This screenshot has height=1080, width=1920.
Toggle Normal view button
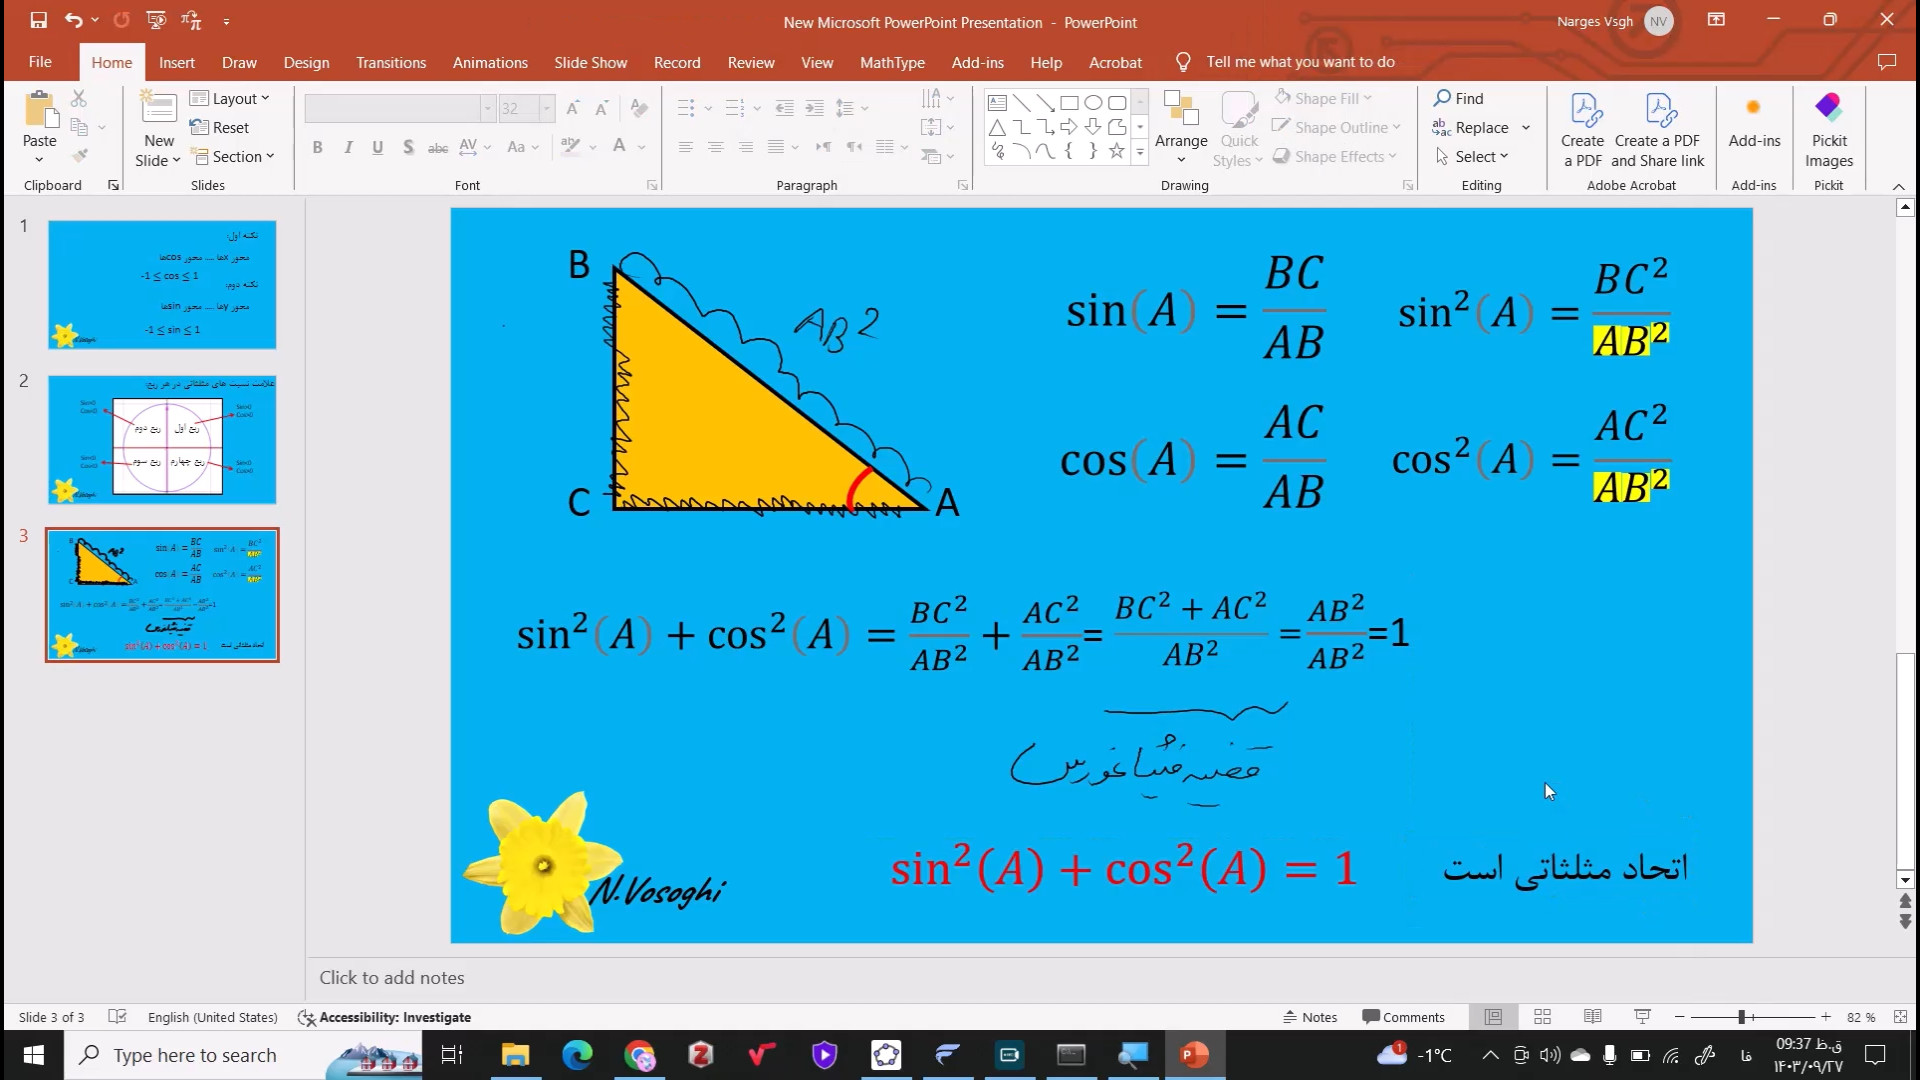coord(1493,1017)
